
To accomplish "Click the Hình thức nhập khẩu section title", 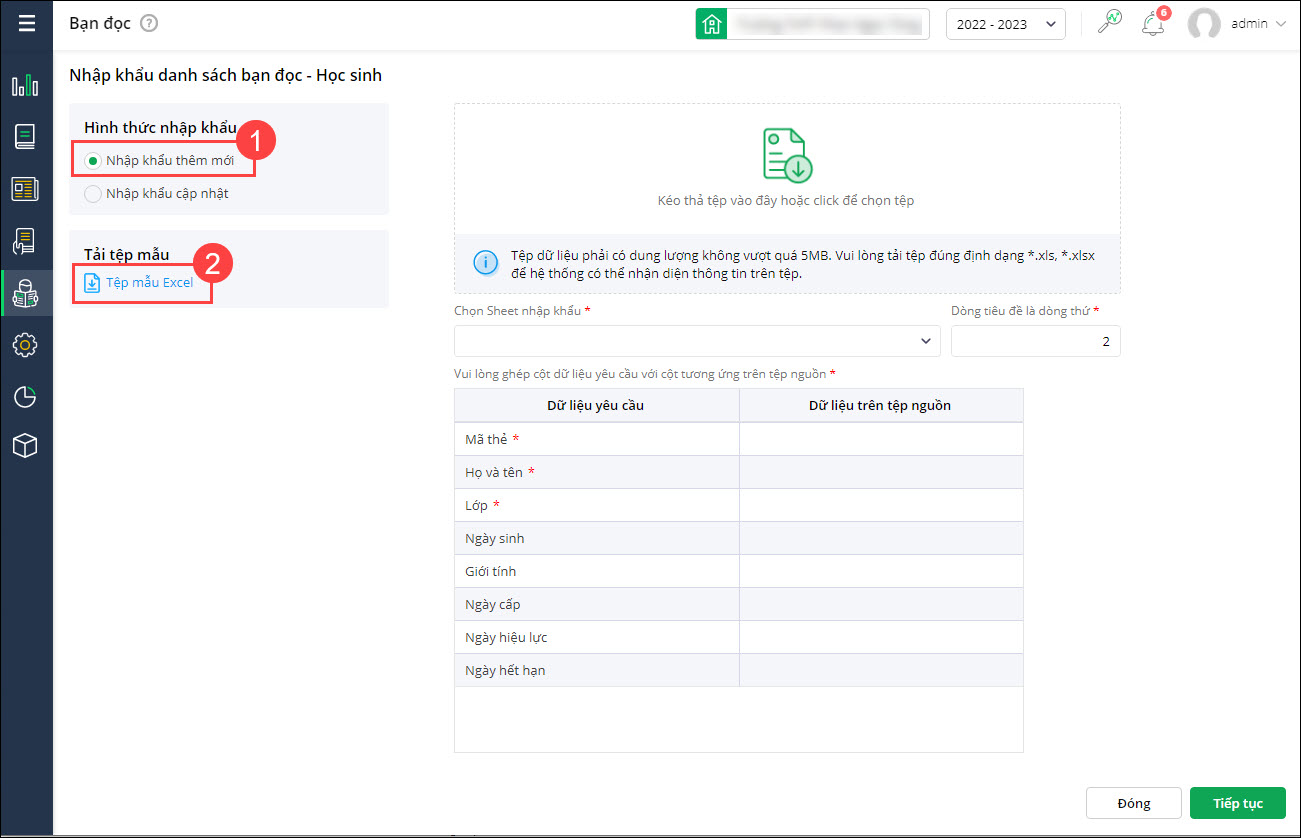I will (x=160, y=128).
